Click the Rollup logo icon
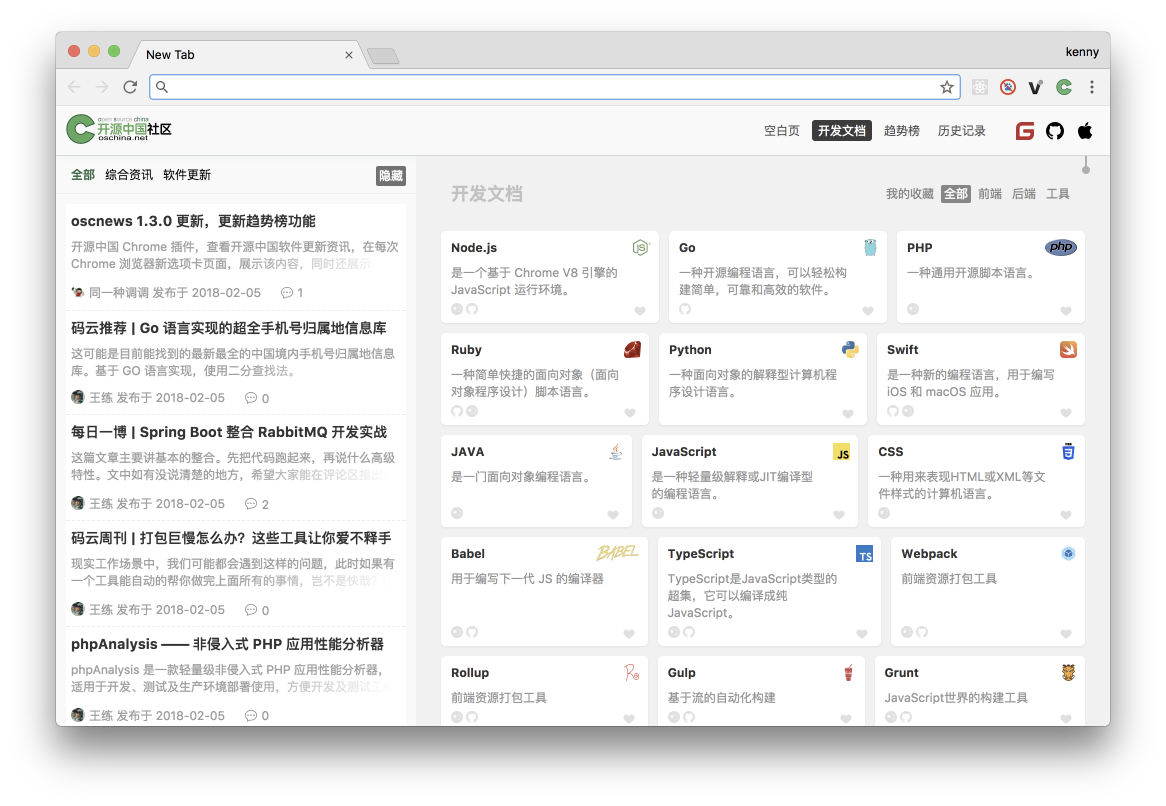Viewport: 1166px width, 806px height. click(x=631, y=673)
